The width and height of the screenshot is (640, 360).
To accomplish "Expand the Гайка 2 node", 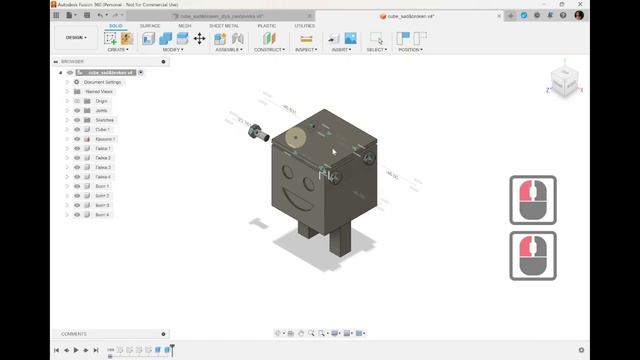I will coord(67,158).
